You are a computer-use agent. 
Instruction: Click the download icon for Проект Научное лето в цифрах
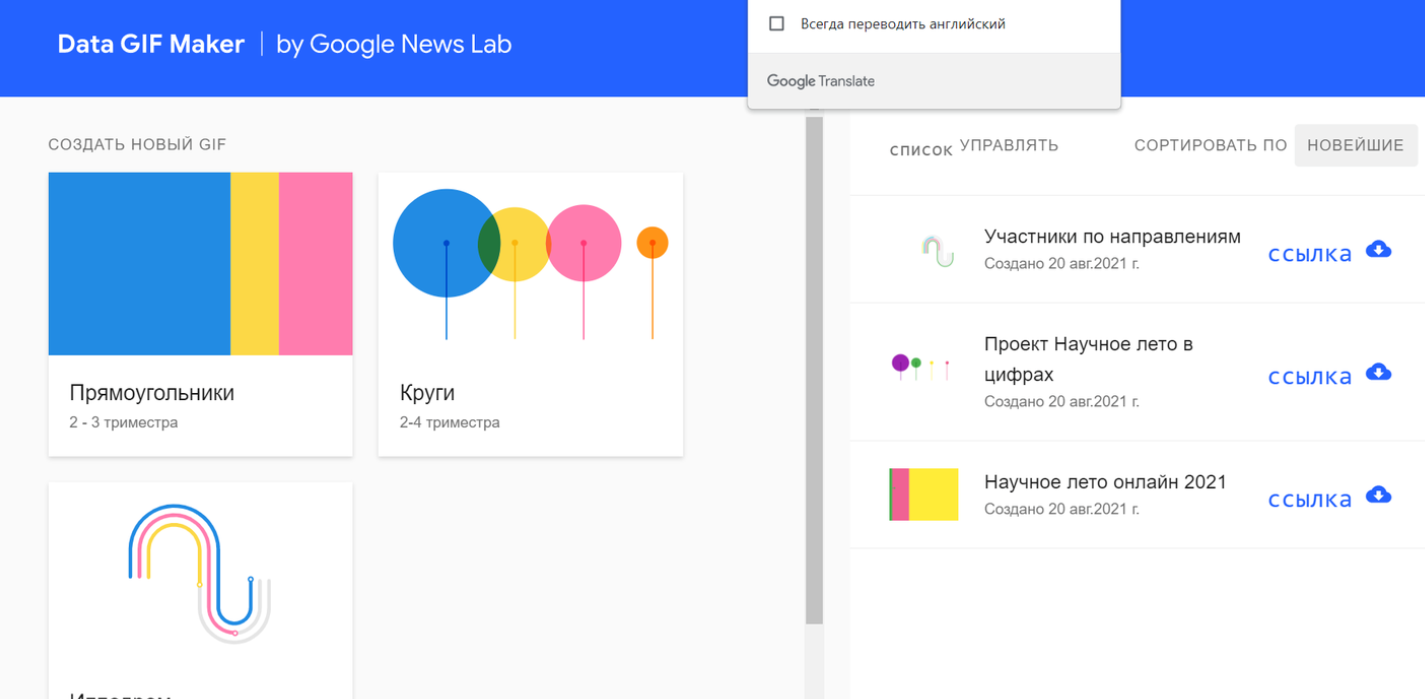point(1378,371)
